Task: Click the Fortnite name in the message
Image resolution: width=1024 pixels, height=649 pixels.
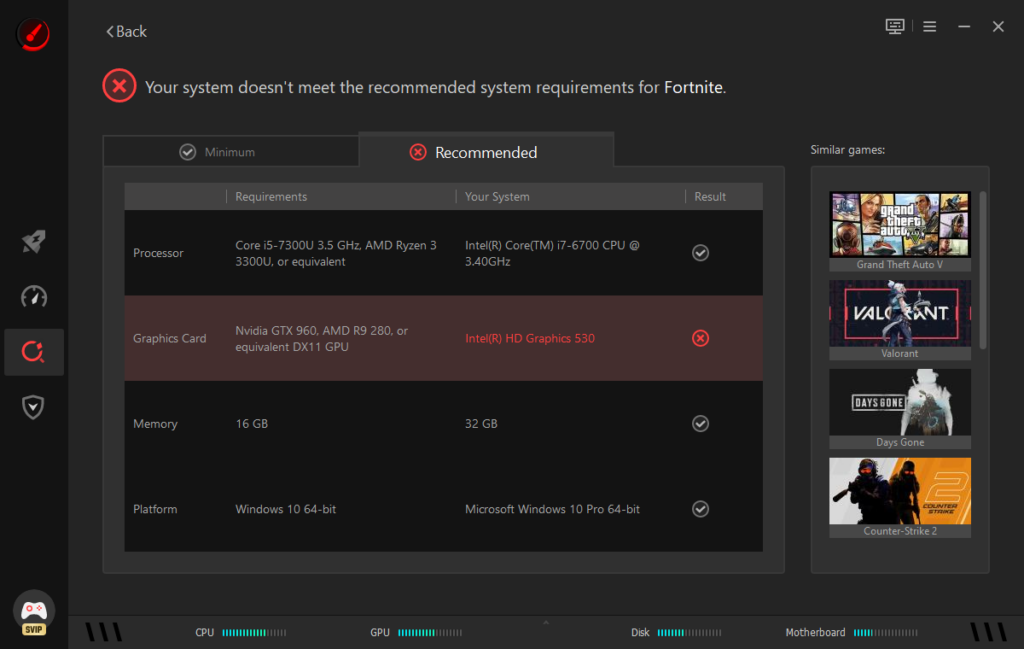Action: 693,87
